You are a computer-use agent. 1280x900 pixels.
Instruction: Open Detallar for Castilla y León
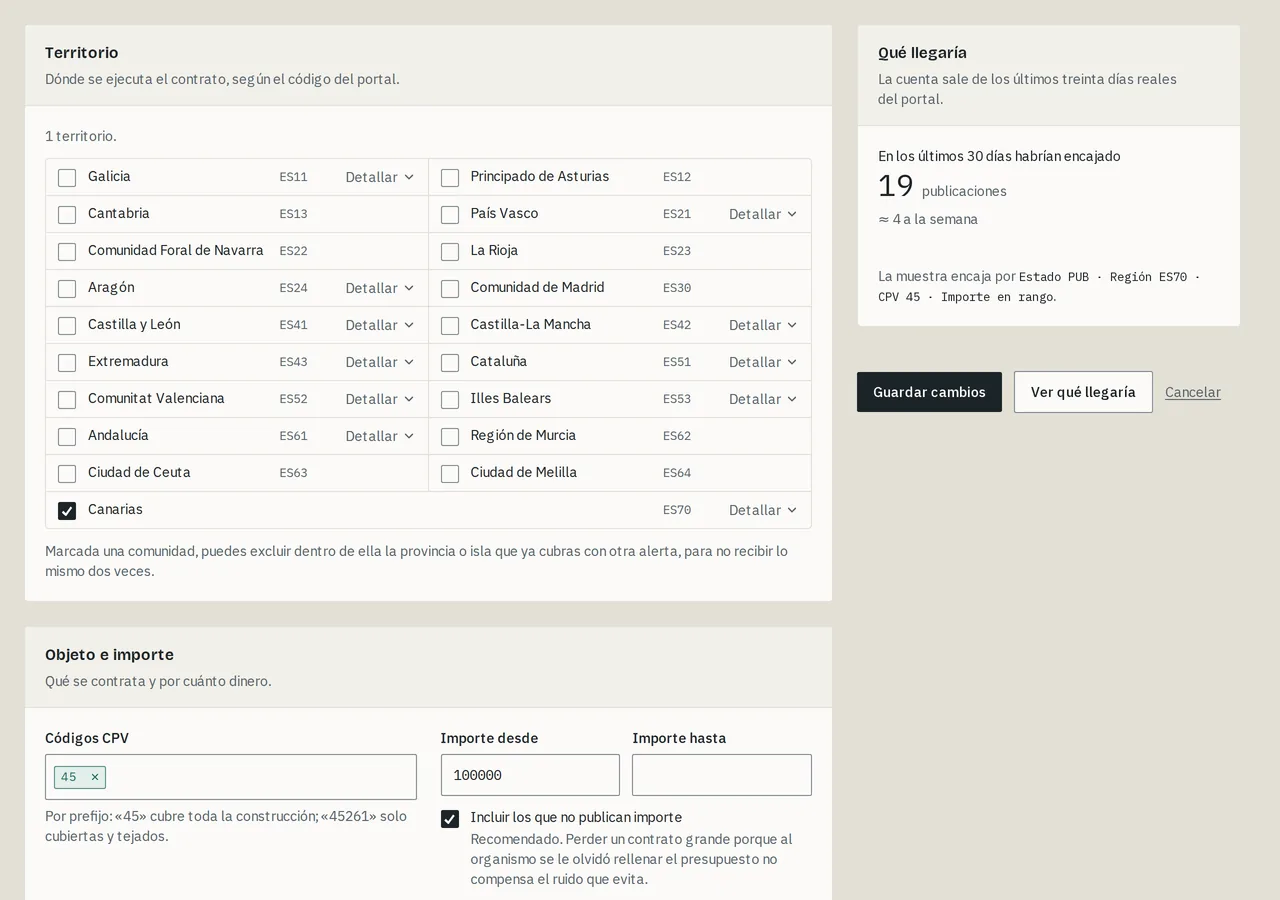coord(380,325)
